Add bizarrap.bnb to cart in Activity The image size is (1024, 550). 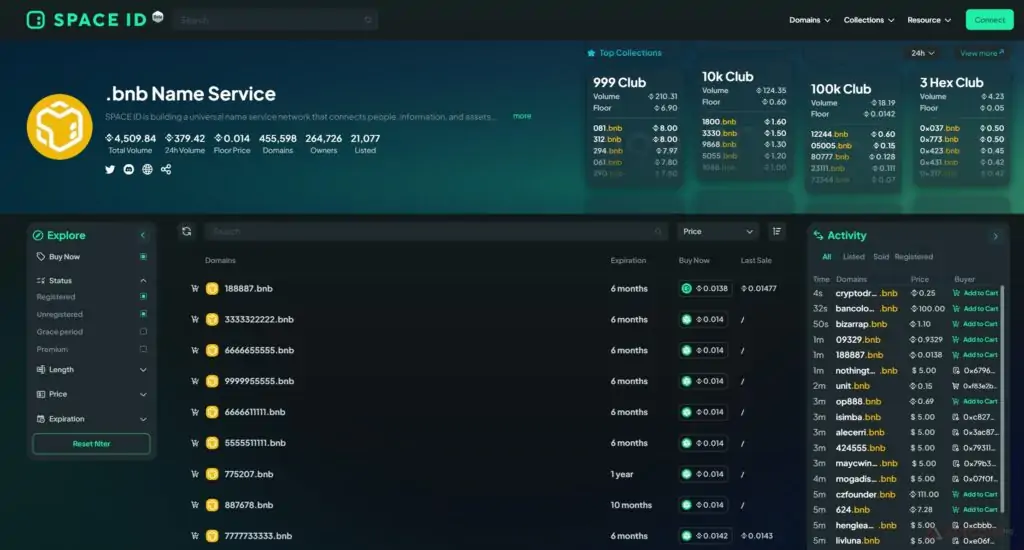(975, 324)
